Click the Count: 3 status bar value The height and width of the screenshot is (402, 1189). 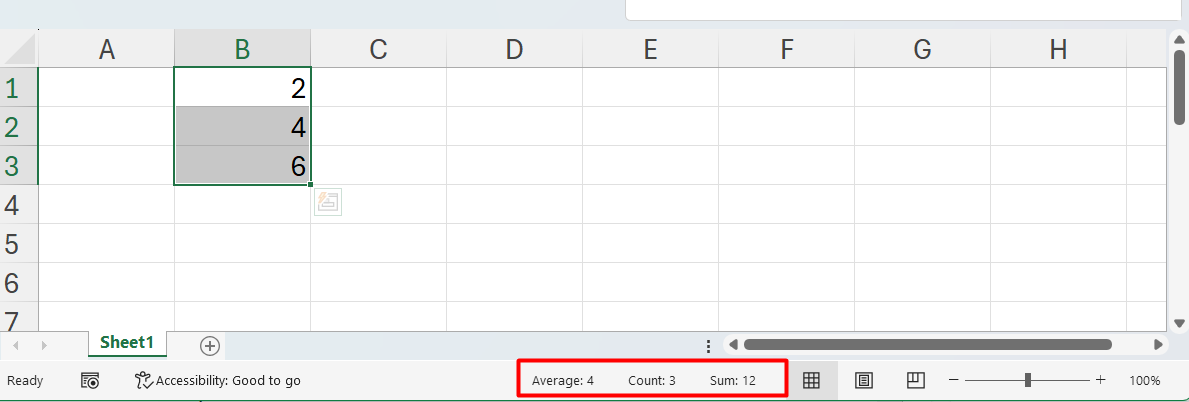click(x=651, y=381)
